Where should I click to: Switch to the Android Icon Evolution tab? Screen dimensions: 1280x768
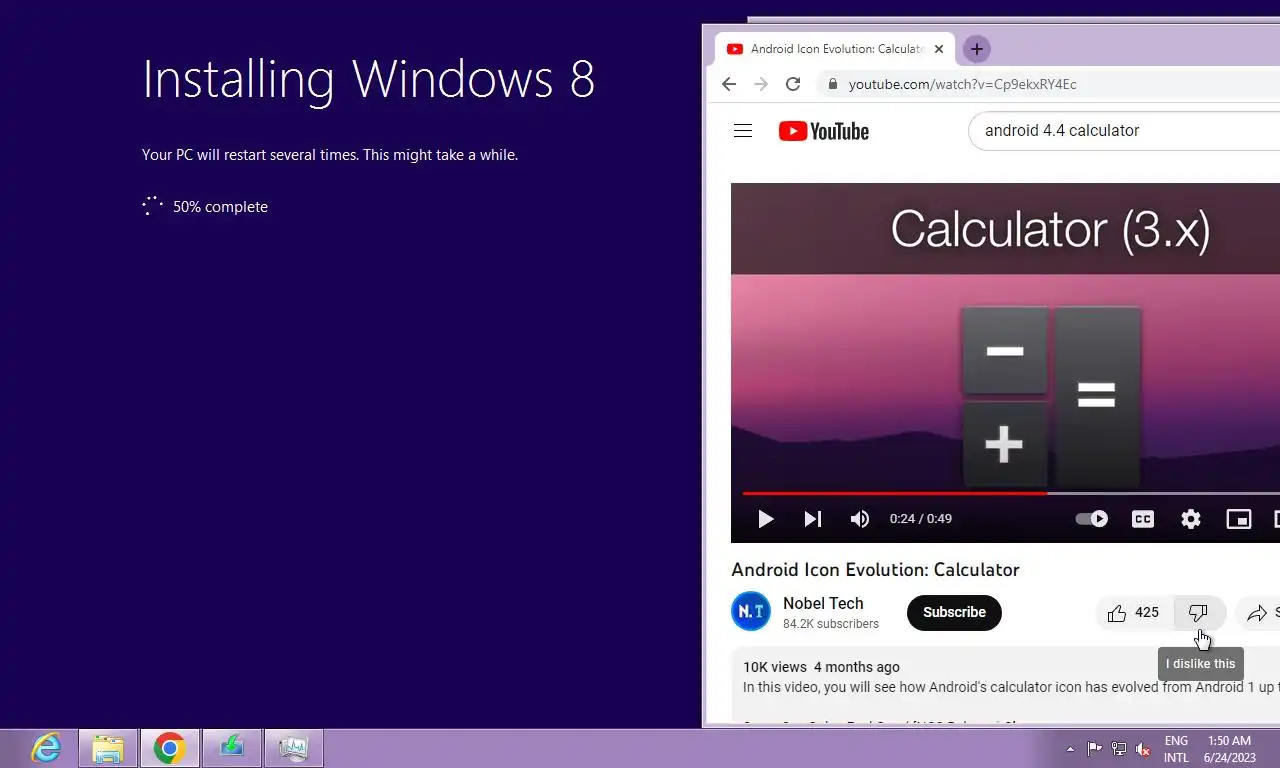click(x=835, y=49)
